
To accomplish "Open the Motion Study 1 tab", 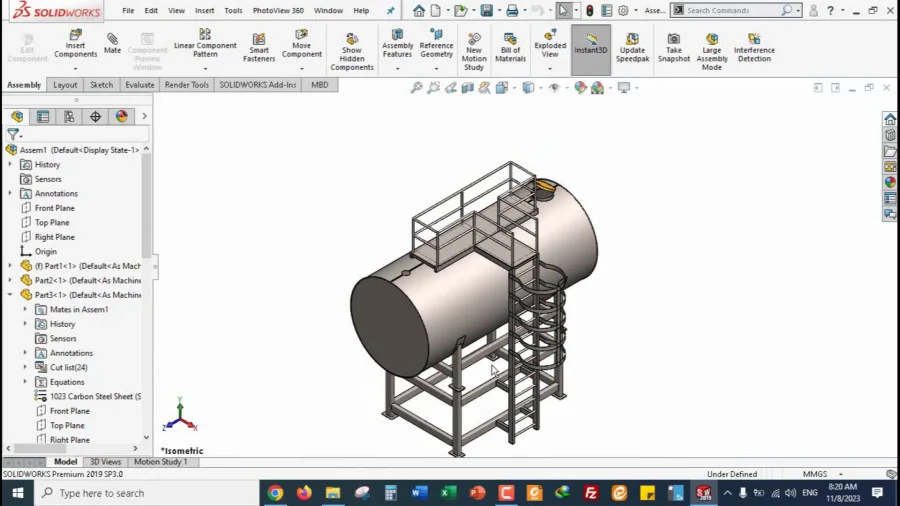I will pyautogui.click(x=161, y=461).
